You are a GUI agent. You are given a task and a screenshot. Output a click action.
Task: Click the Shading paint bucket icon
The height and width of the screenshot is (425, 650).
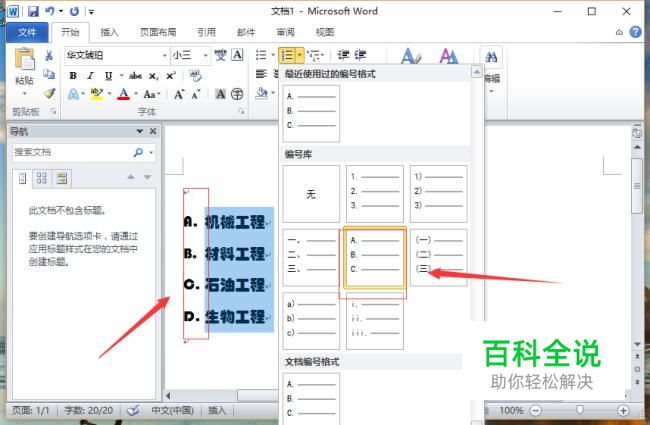point(261,93)
